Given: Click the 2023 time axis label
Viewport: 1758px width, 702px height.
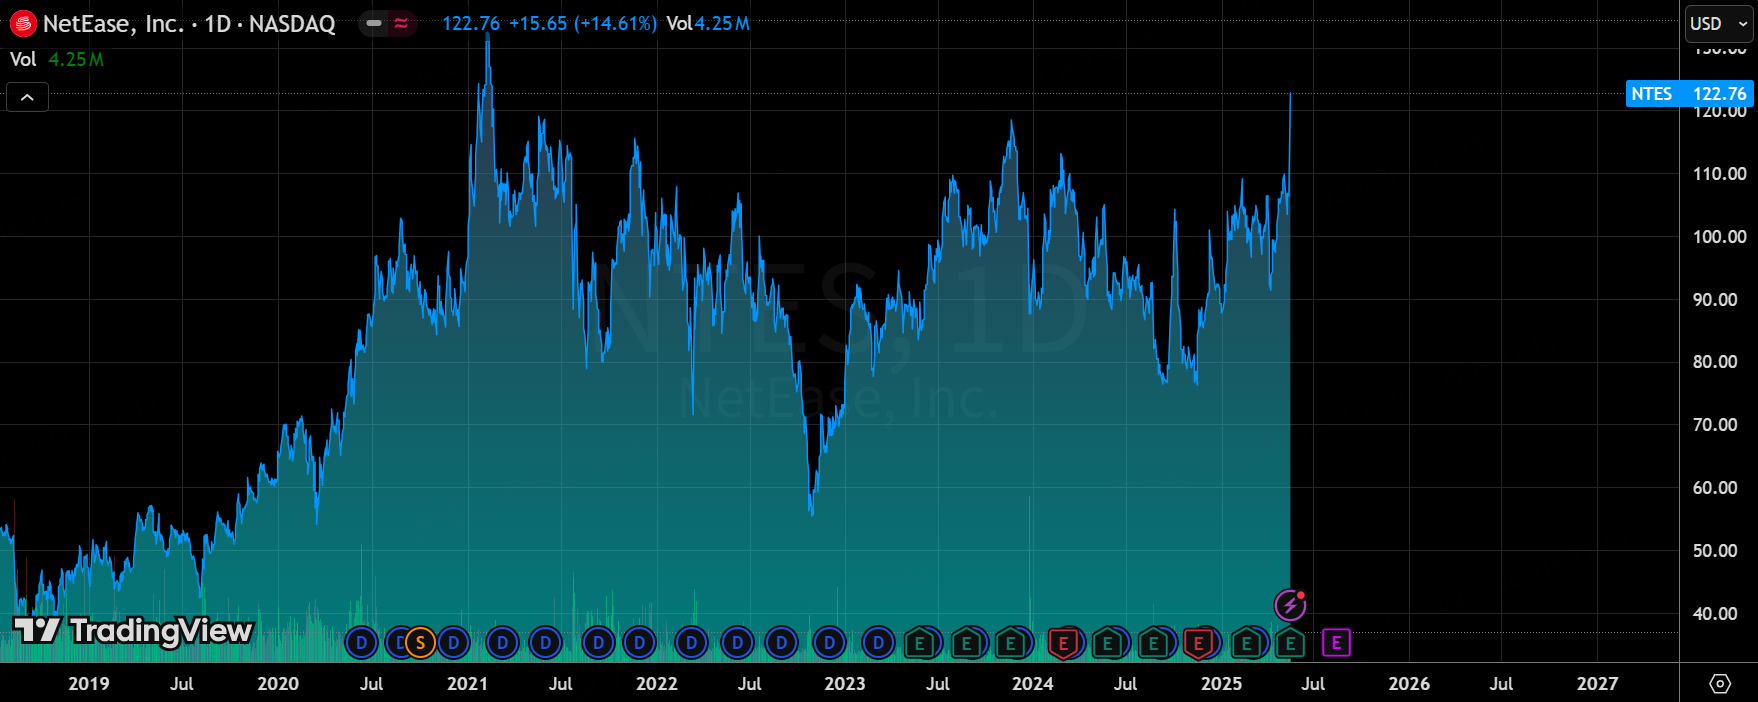Looking at the screenshot, I should pos(845,684).
